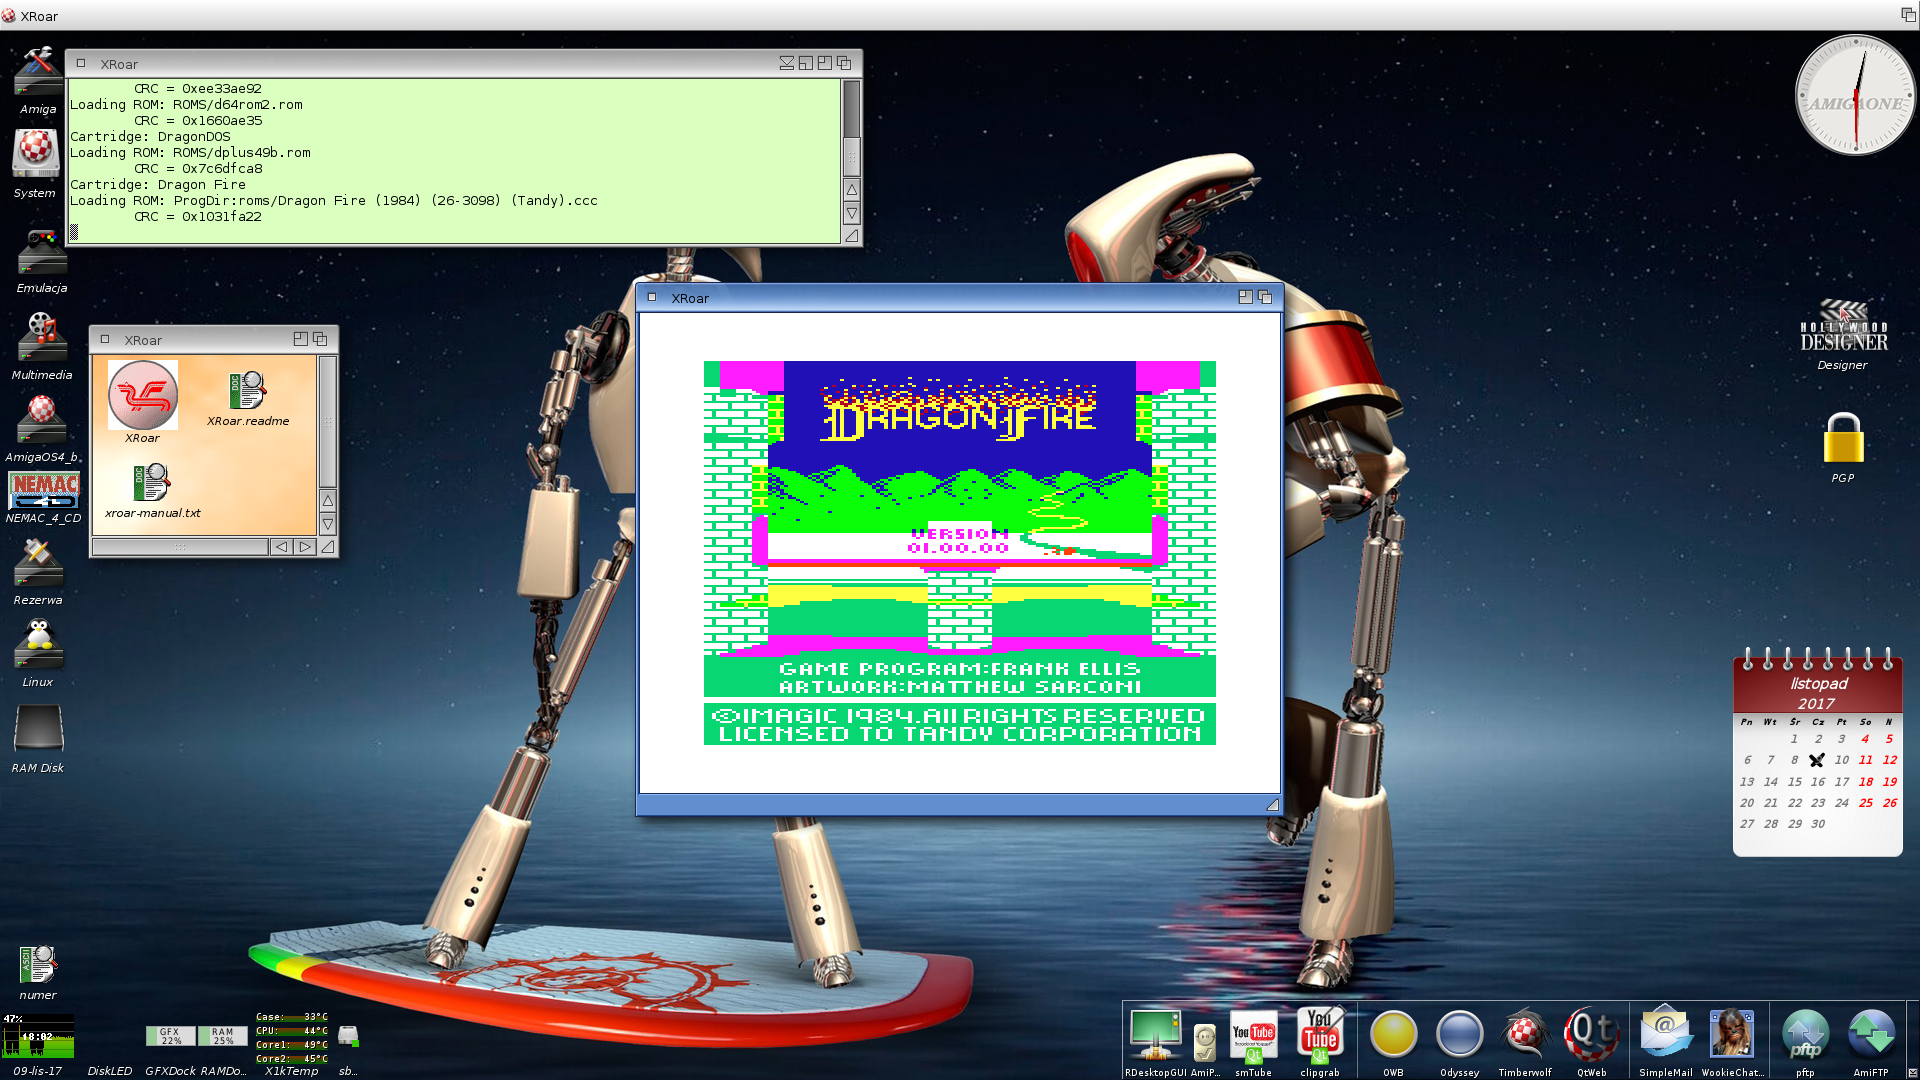
Task: Click day 11 on the calendar
Action: 1866,760
